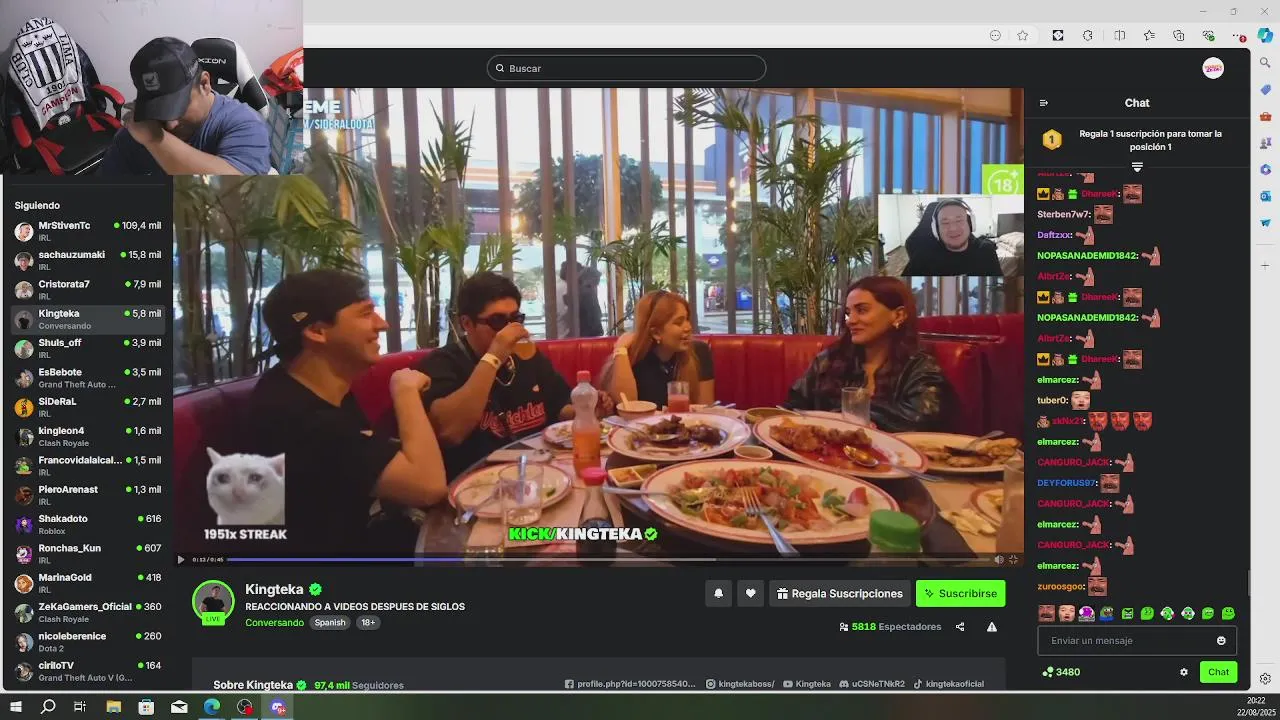
Task: Open the kingleon4 channel in the sidebar
Action: 88,436
